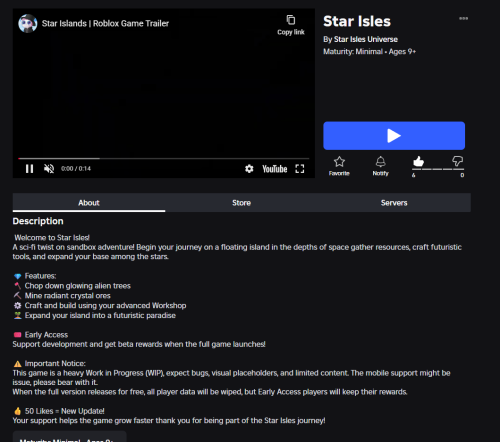The image size is (500, 442).
Task: Select the About tab
Action: pyautogui.click(x=89, y=203)
